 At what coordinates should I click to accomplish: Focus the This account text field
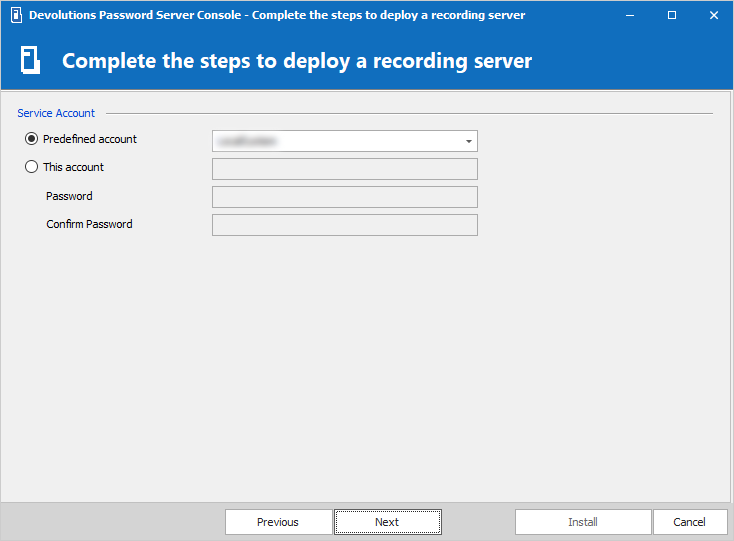[344, 169]
